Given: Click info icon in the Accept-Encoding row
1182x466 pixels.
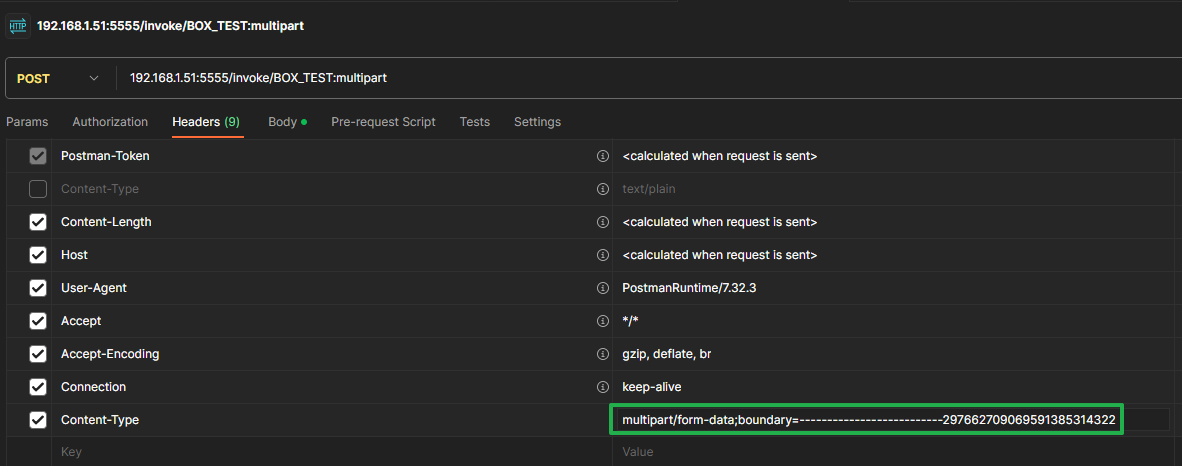Looking at the screenshot, I should pyautogui.click(x=602, y=354).
